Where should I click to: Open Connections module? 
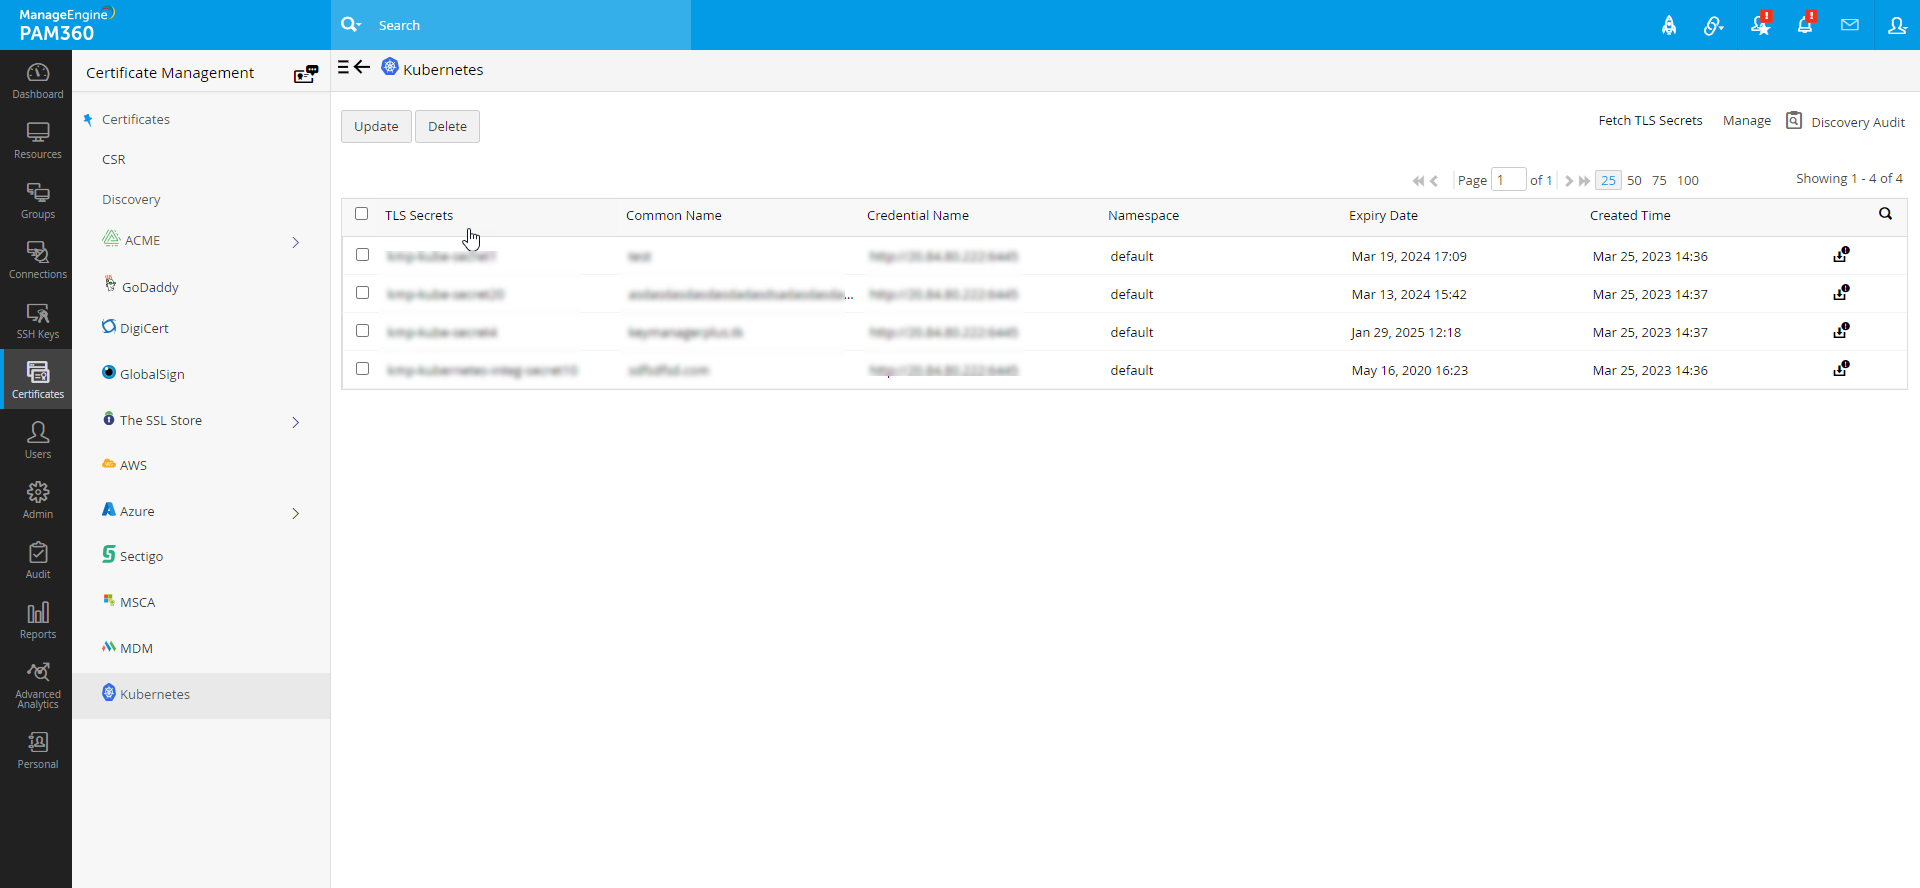[37, 261]
